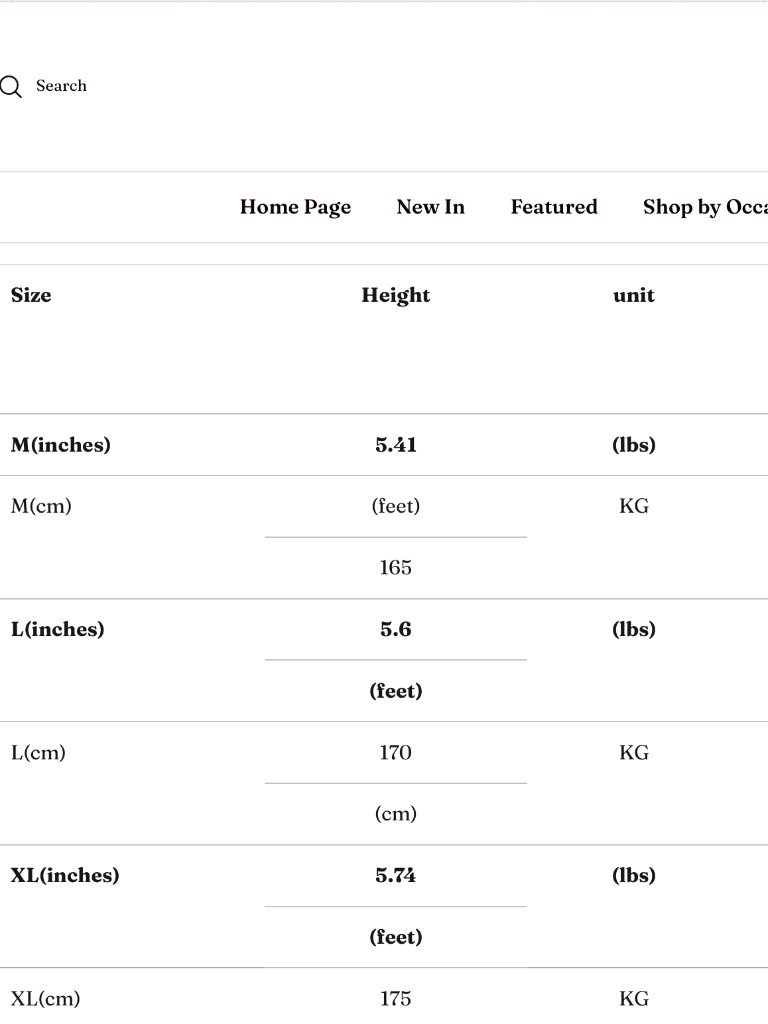Viewport: 768px width, 1024px height.
Task: Click the 165 height cell
Action: 396,568
